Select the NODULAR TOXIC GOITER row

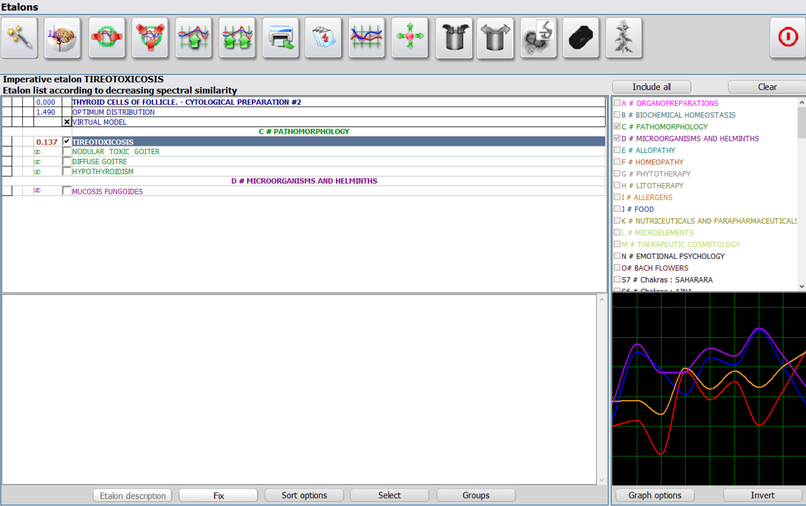point(116,152)
